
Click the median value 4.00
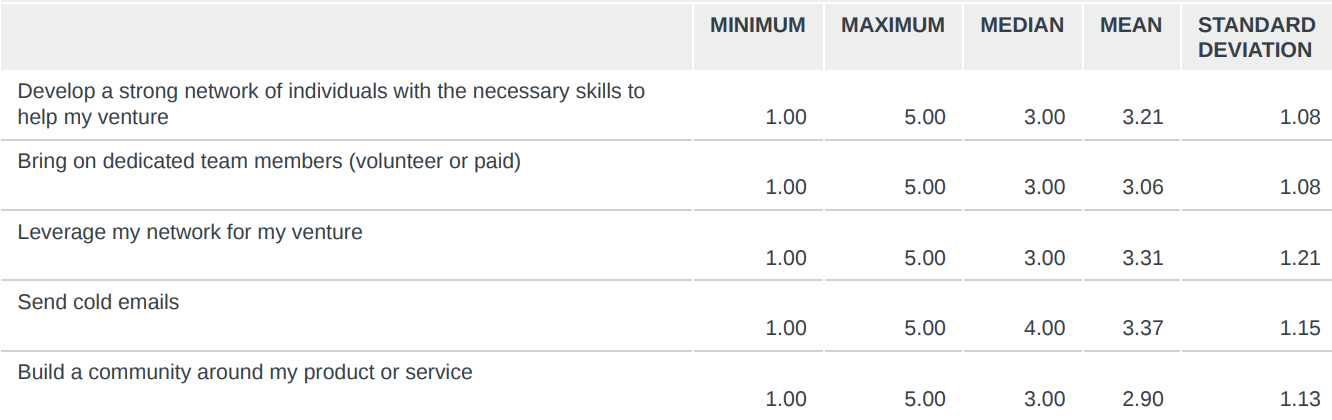coord(1045,328)
